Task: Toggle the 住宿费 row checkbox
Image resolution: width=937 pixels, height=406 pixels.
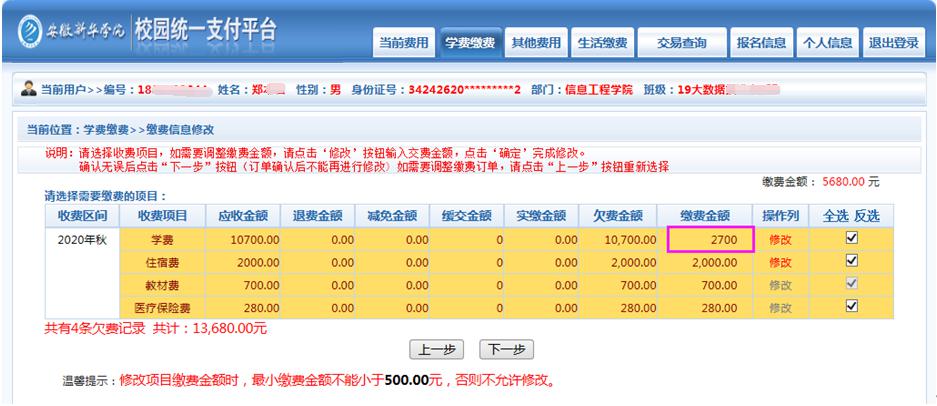Action: click(852, 261)
